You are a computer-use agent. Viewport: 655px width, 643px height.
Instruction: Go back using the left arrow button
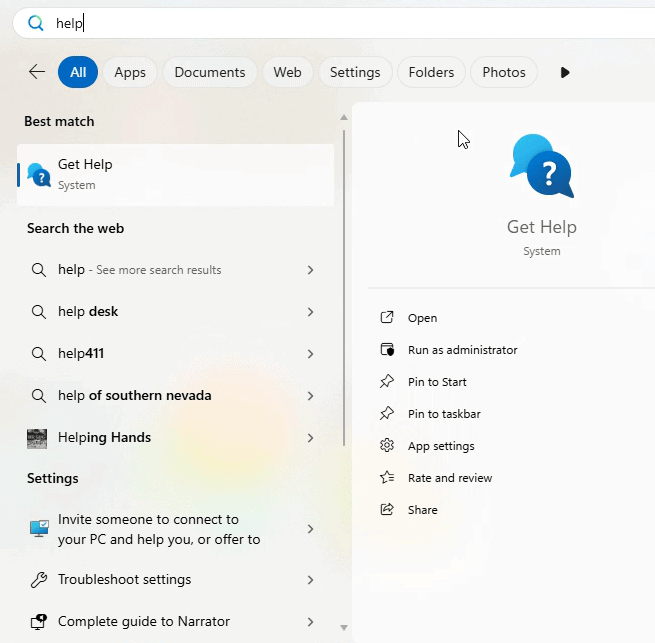click(x=37, y=72)
